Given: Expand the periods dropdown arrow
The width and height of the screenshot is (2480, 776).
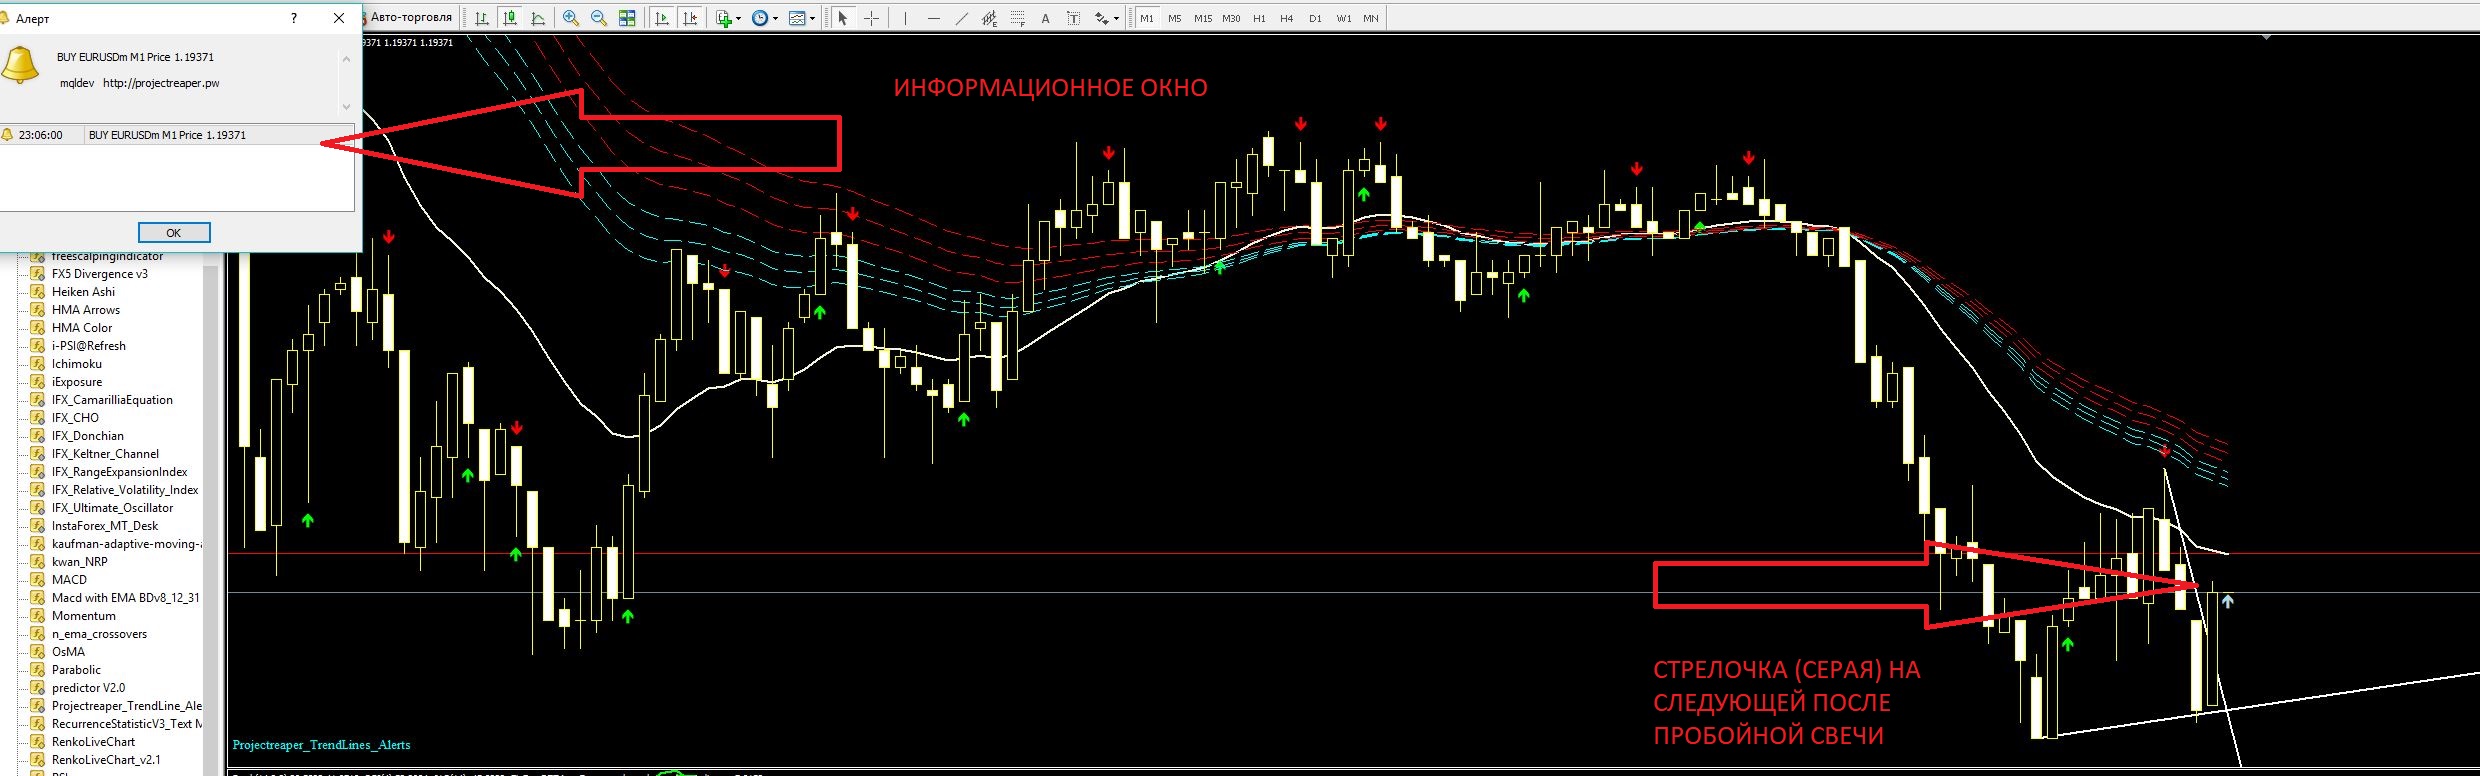Looking at the screenshot, I should tap(775, 18).
